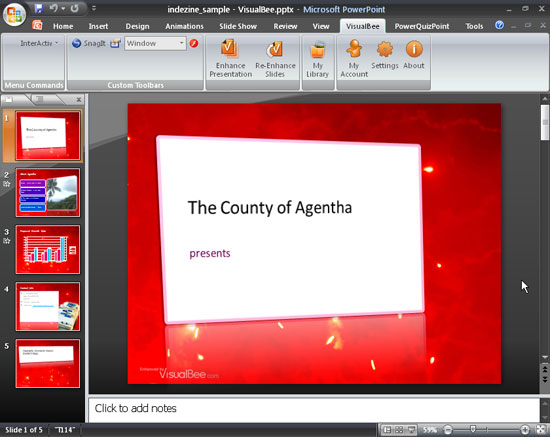Click the Slide 1 of 5 indicator
550x437 pixels.
(24, 430)
